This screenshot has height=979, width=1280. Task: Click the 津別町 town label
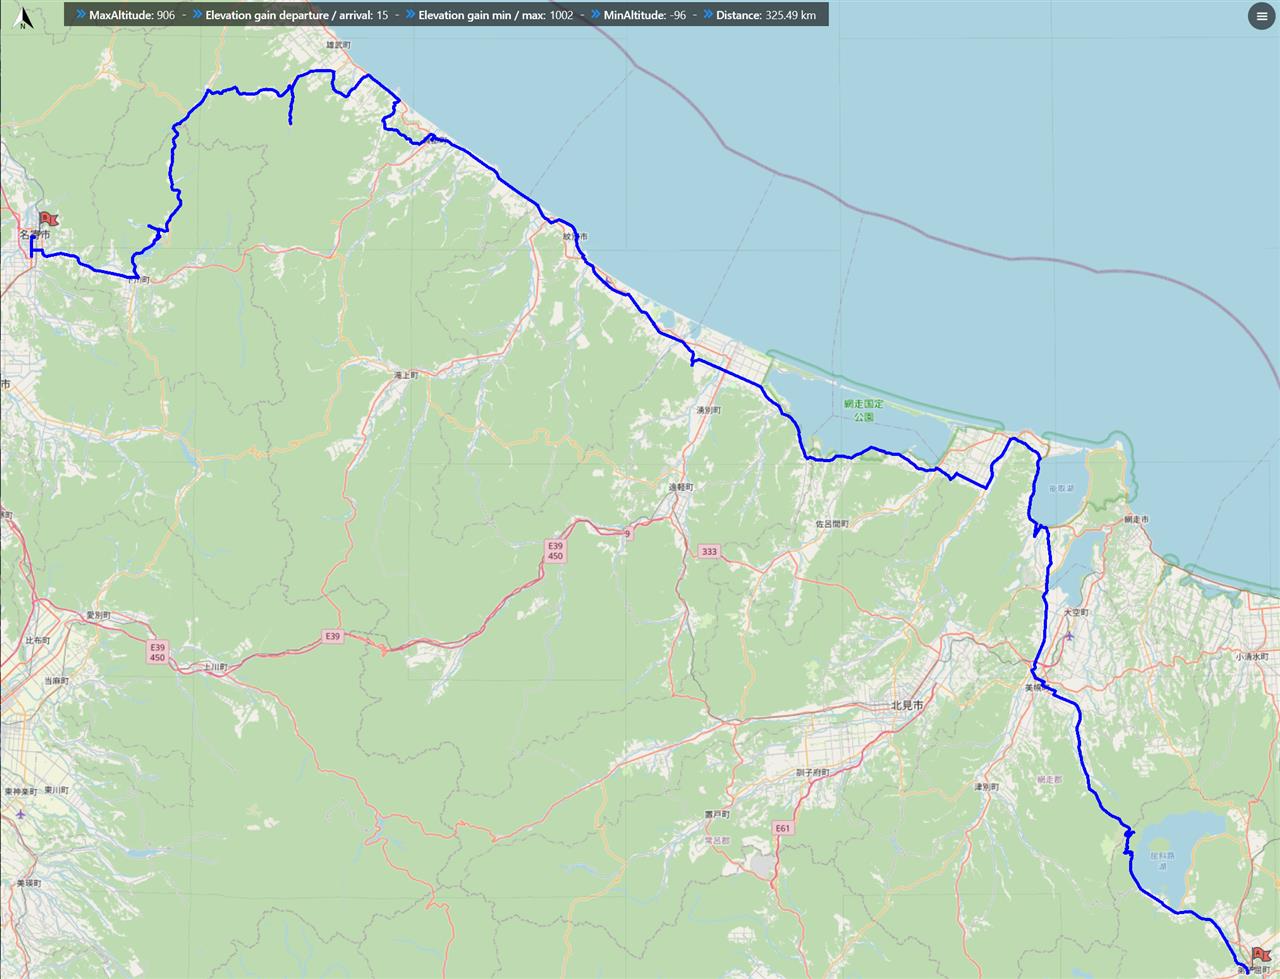pos(987,787)
